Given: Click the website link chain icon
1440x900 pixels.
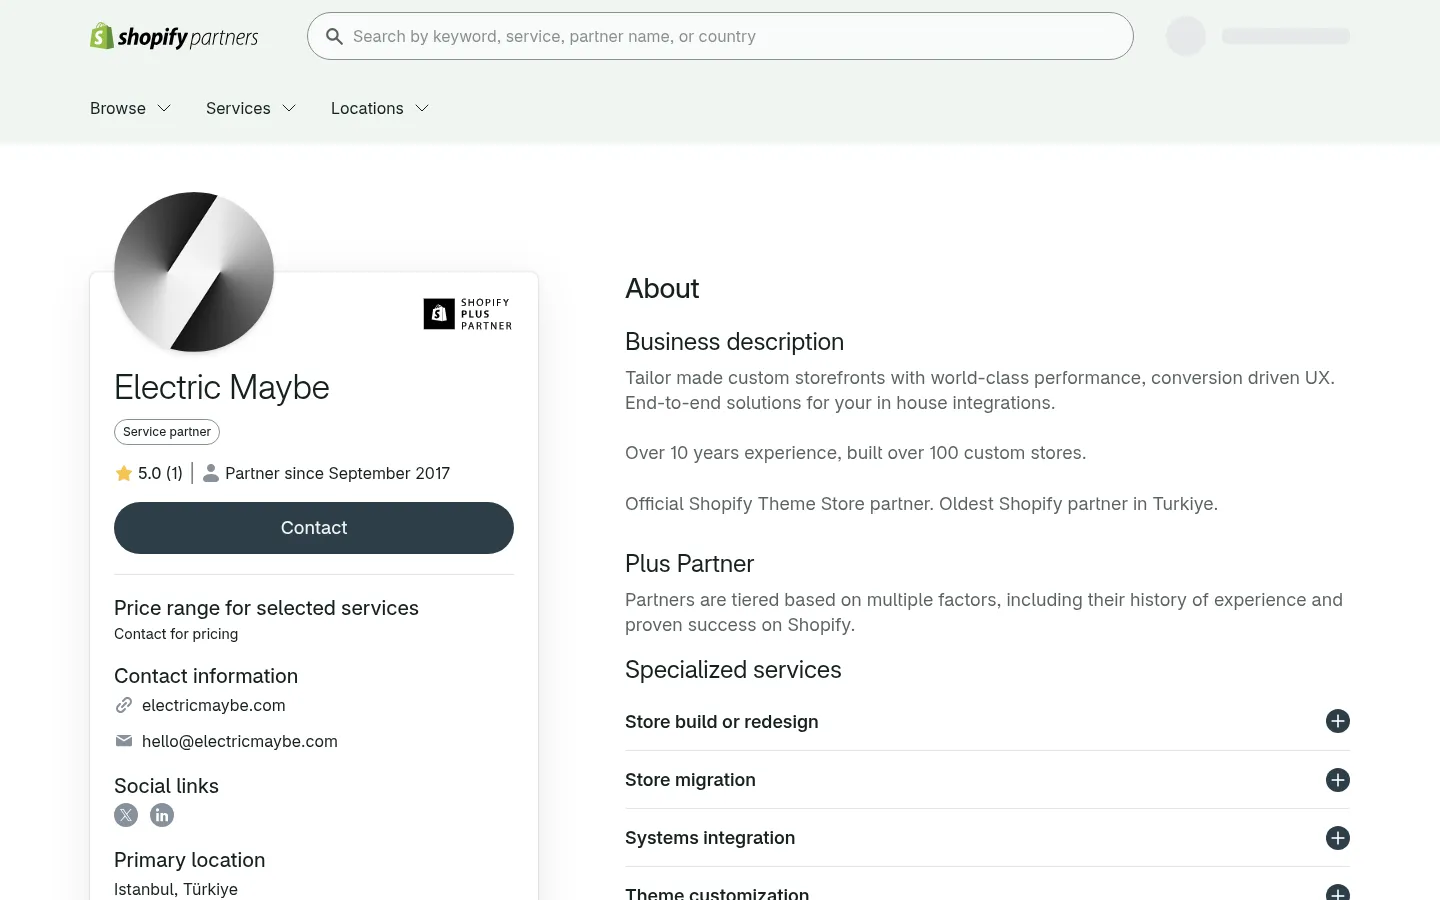Looking at the screenshot, I should click(x=124, y=705).
